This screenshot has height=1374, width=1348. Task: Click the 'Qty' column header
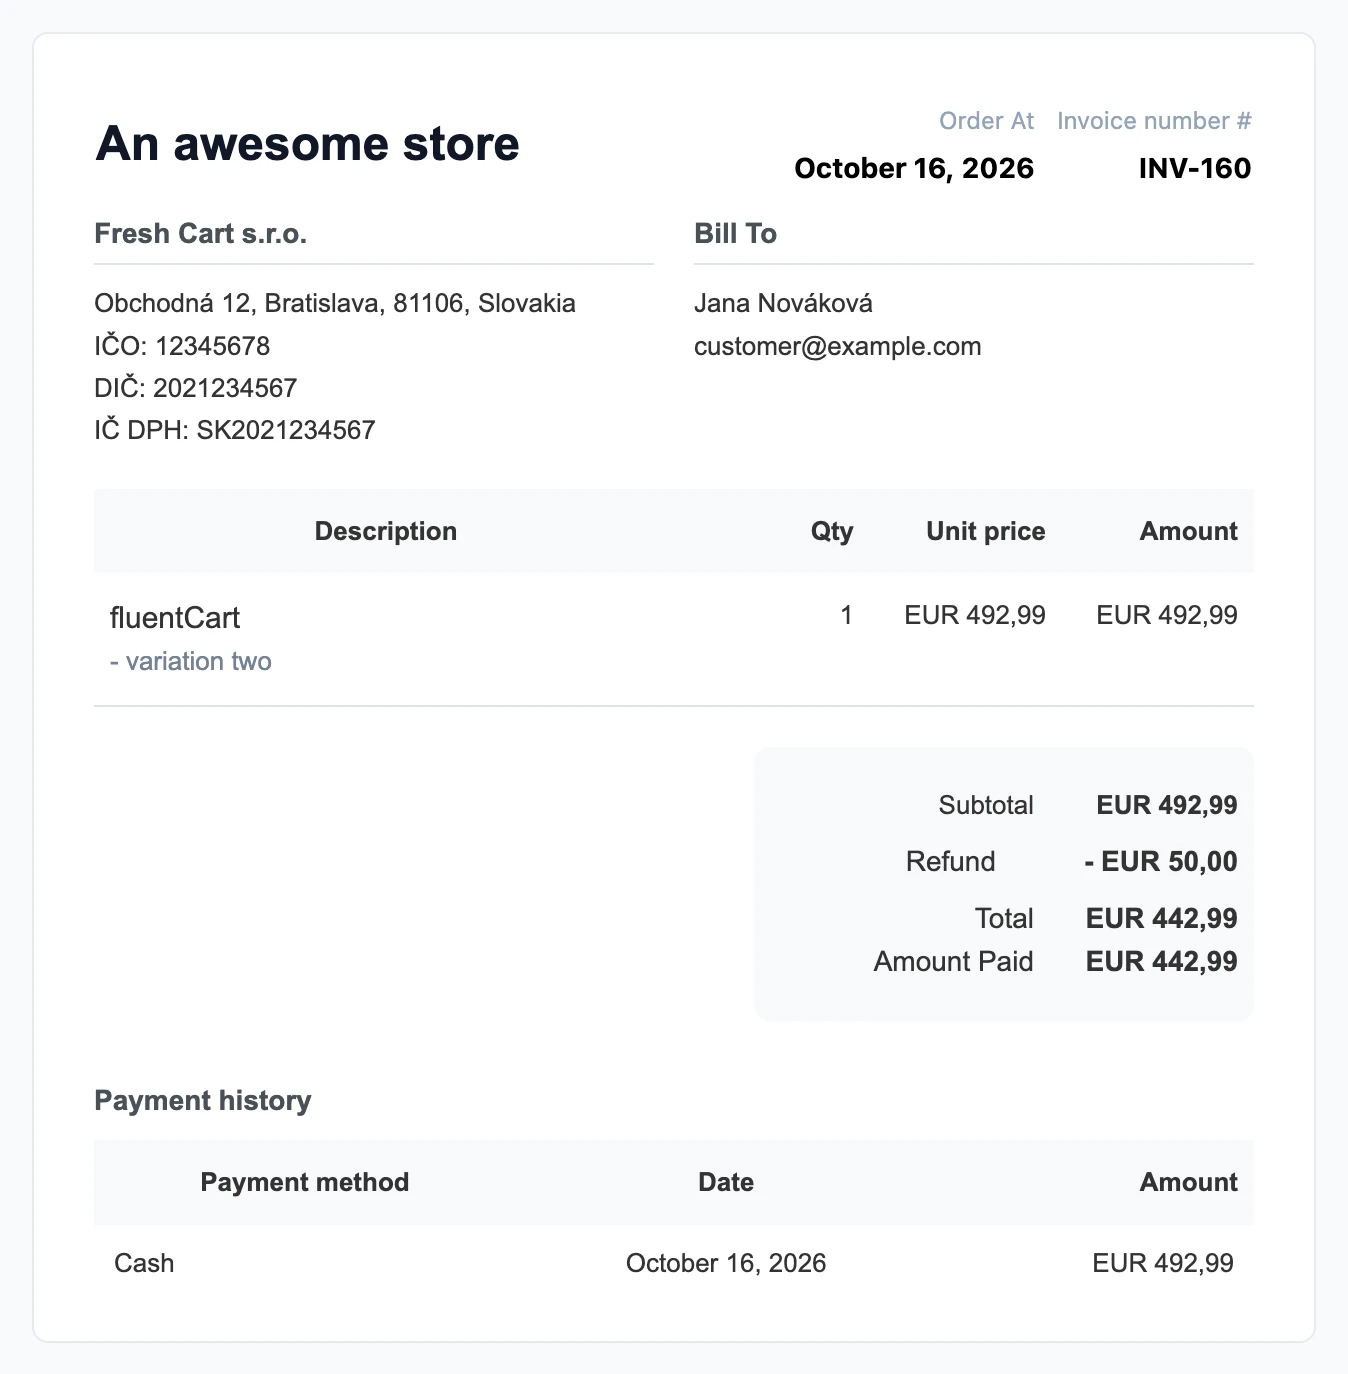coord(832,531)
